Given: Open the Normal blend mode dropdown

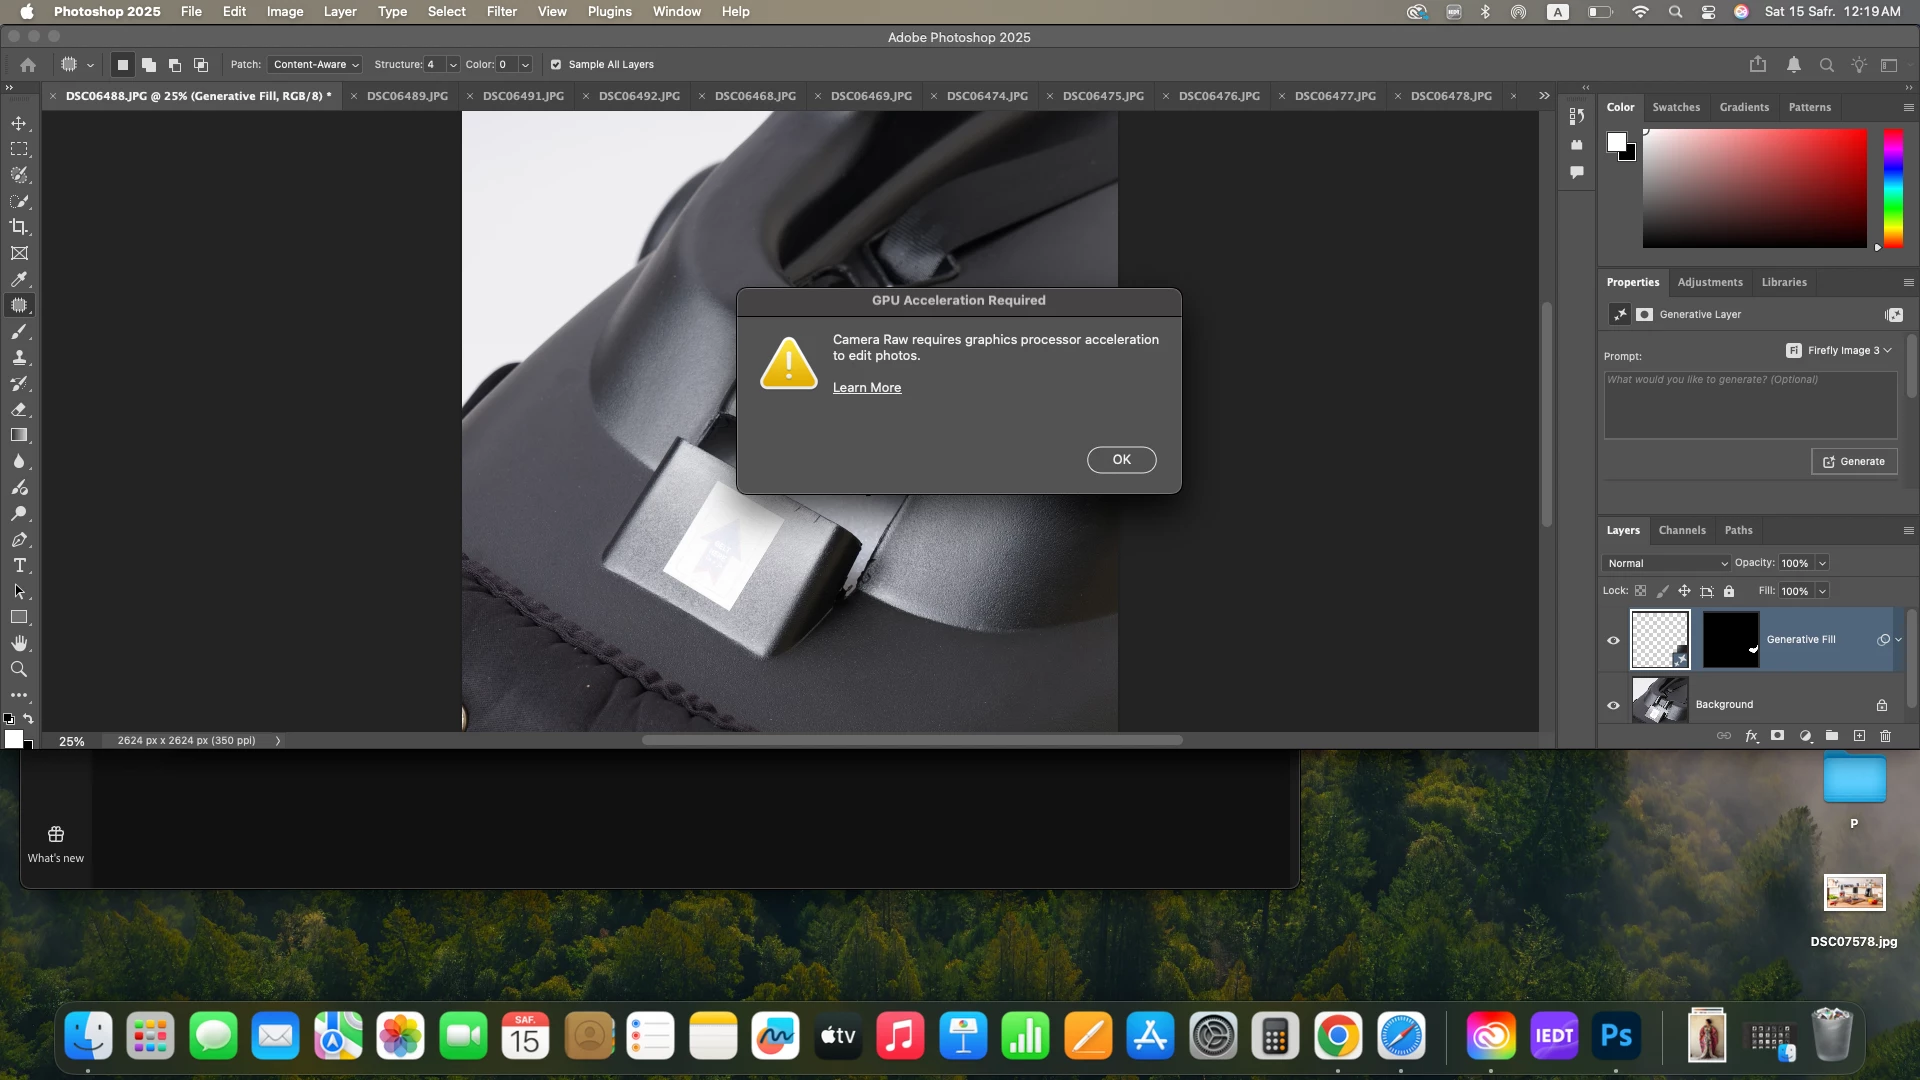Looking at the screenshot, I should click(1666, 563).
